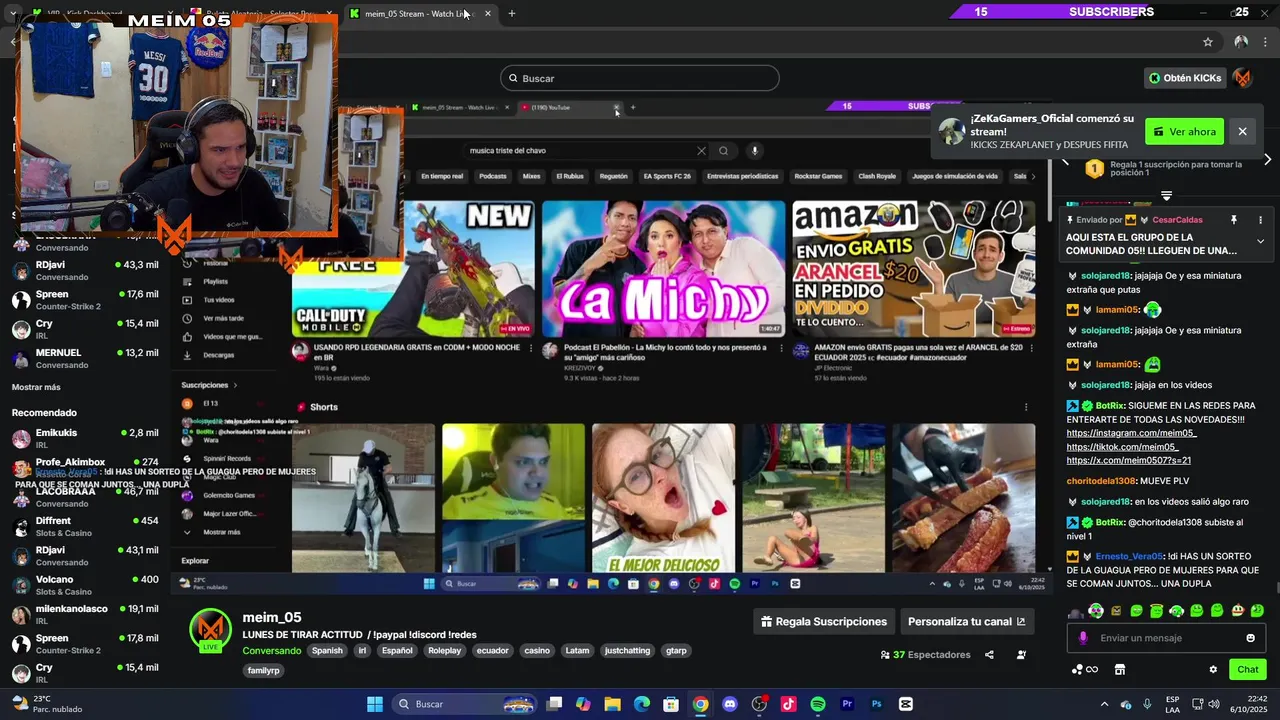
Task: Click the Enviar un mensaje field
Action: click(1166, 638)
